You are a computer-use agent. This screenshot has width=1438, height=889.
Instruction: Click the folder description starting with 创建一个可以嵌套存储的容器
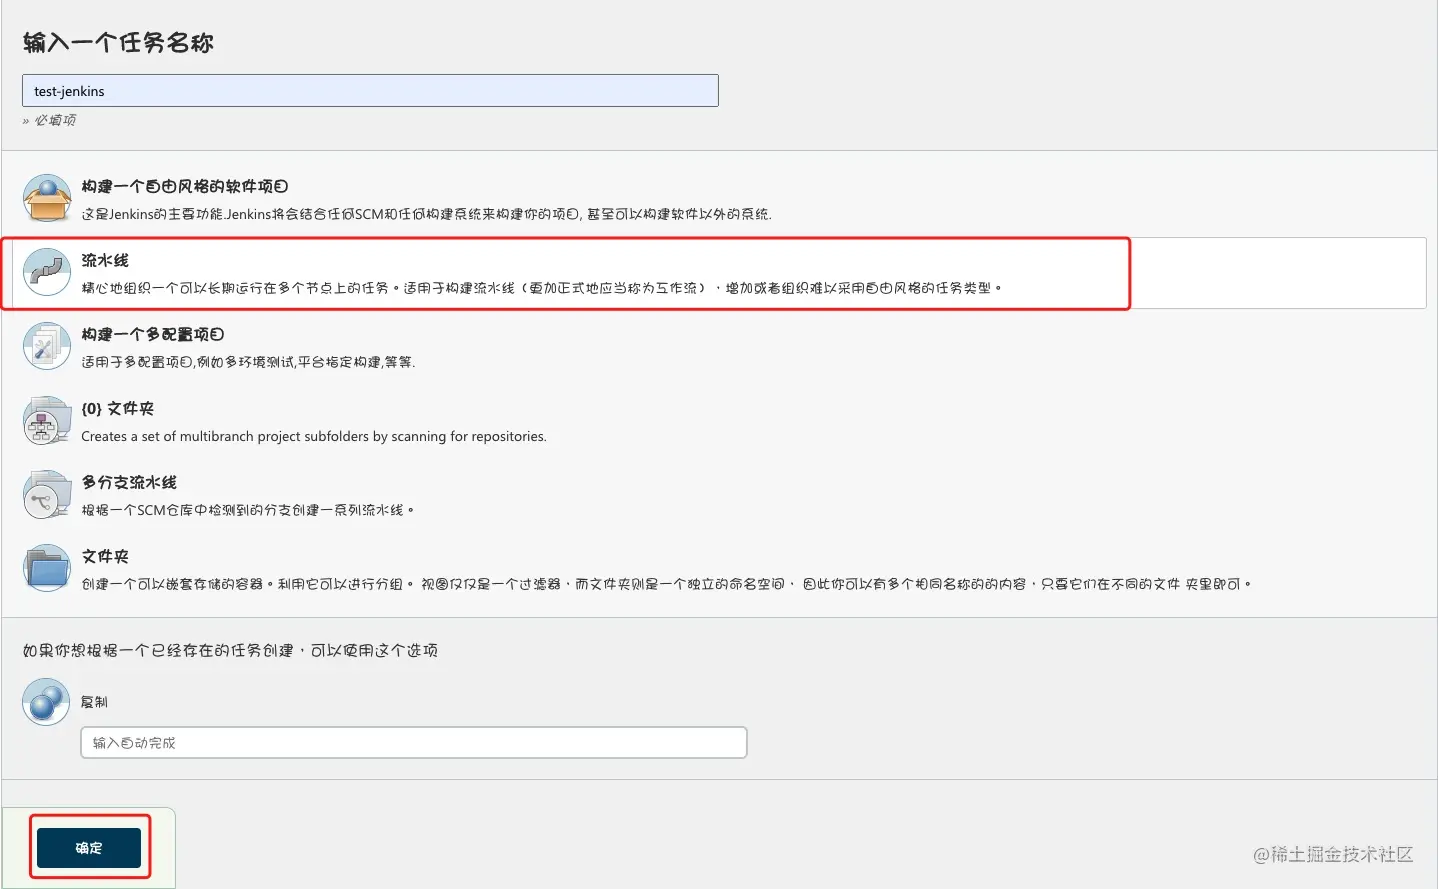pos(666,584)
